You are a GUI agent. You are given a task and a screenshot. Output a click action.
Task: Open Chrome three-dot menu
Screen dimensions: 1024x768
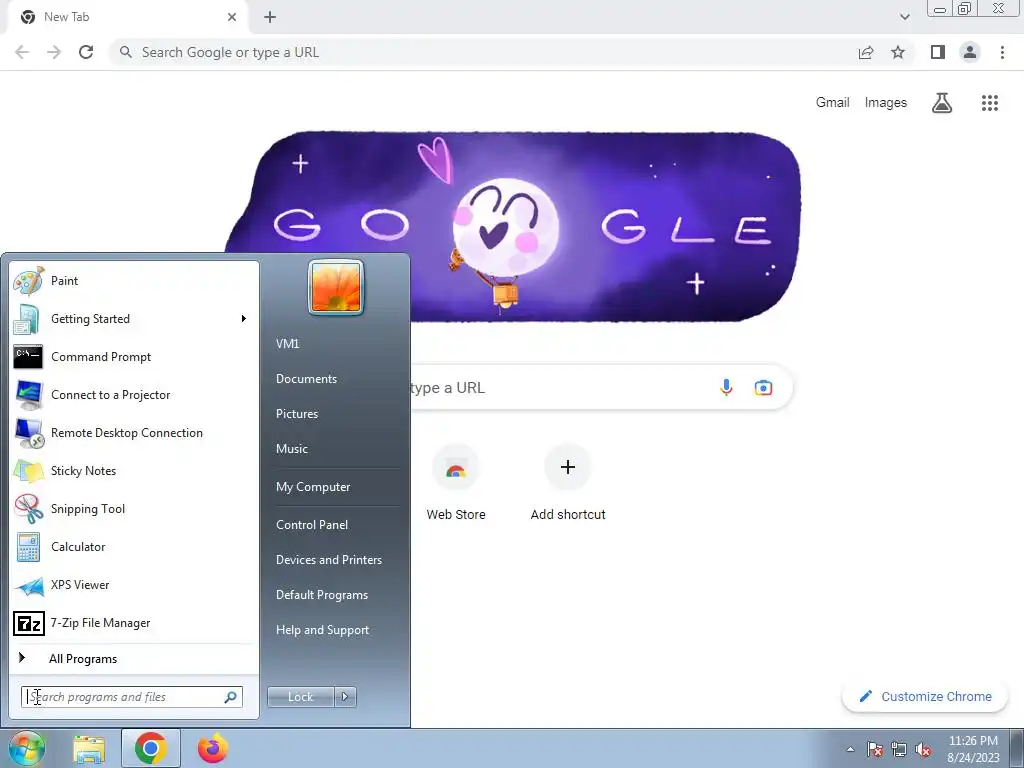point(1002,52)
